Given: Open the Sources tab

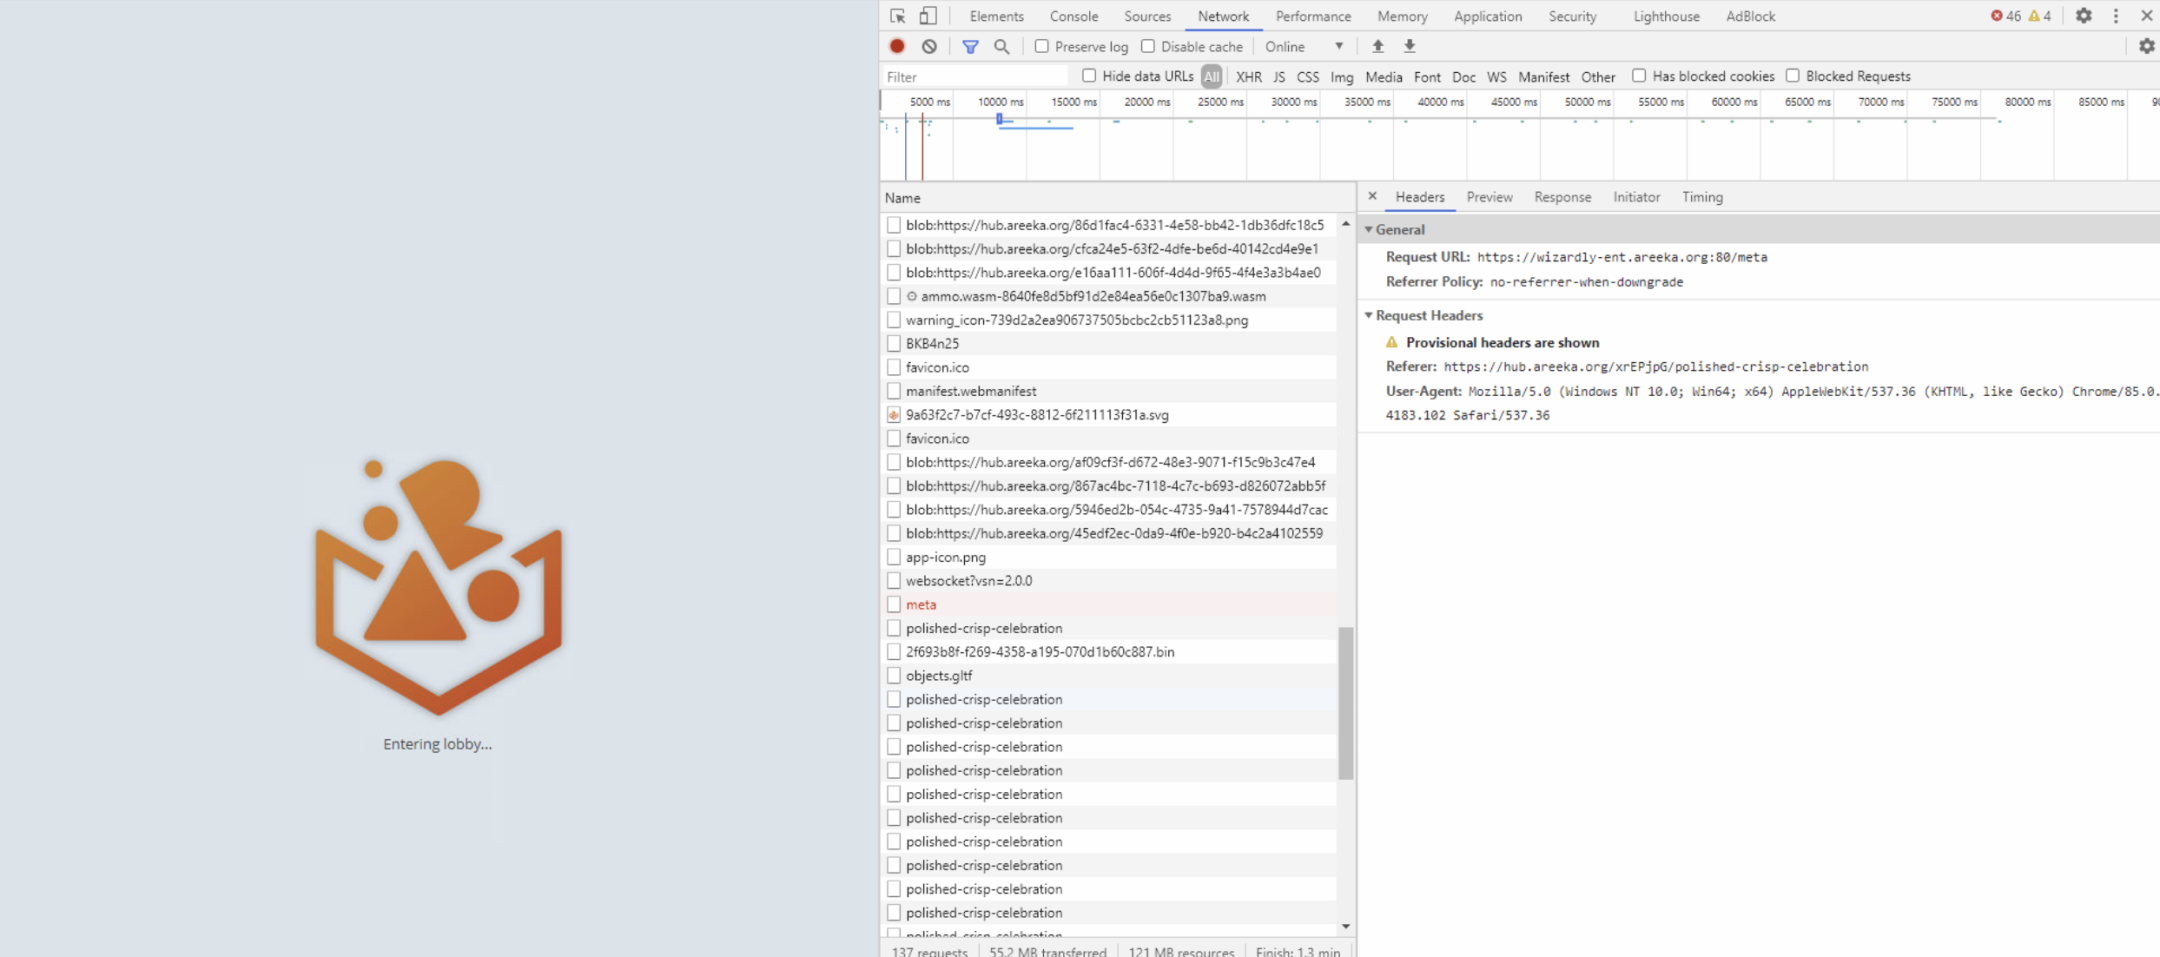Looking at the screenshot, I should tap(1147, 16).
